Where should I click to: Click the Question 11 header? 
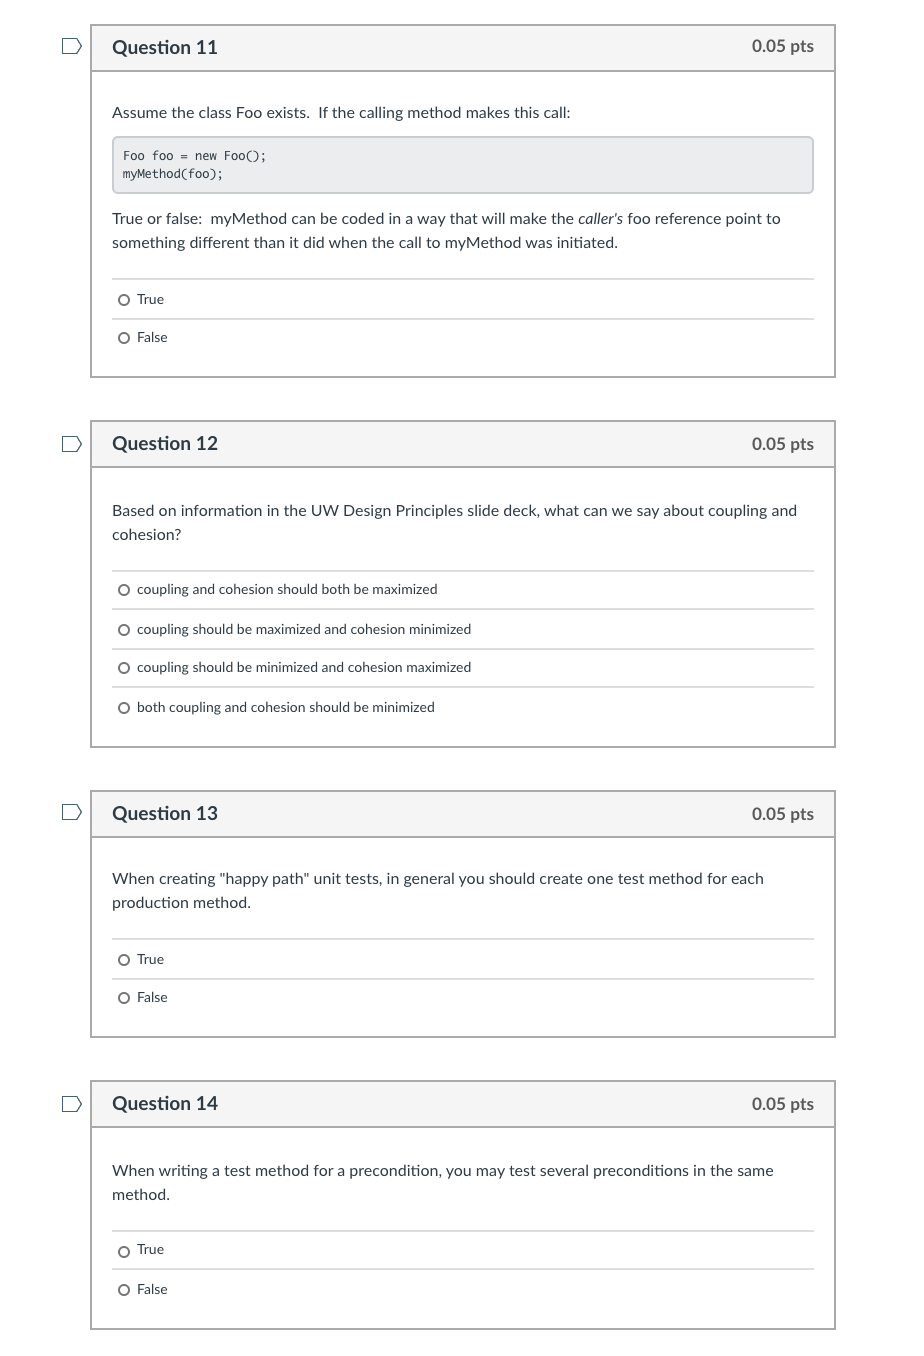(x=164, y=47)
